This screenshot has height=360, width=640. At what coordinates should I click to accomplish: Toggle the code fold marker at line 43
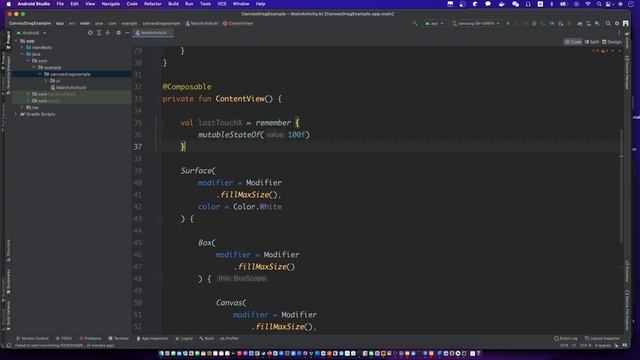pos(160,219)
